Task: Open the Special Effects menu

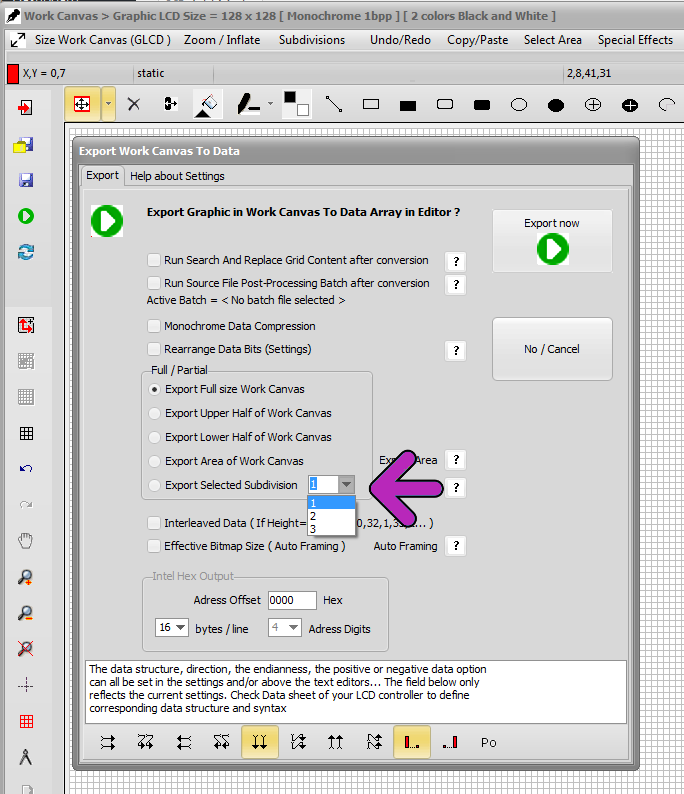Action: point(635,40)
